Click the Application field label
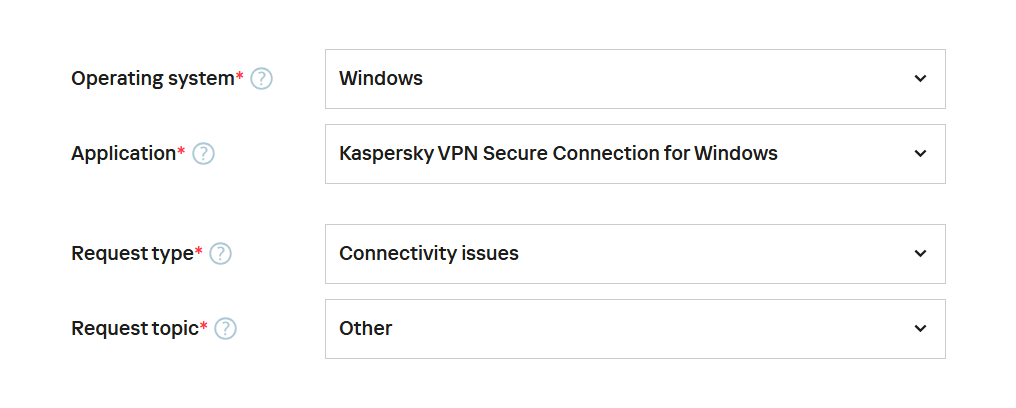 click(x=123, y=154)
